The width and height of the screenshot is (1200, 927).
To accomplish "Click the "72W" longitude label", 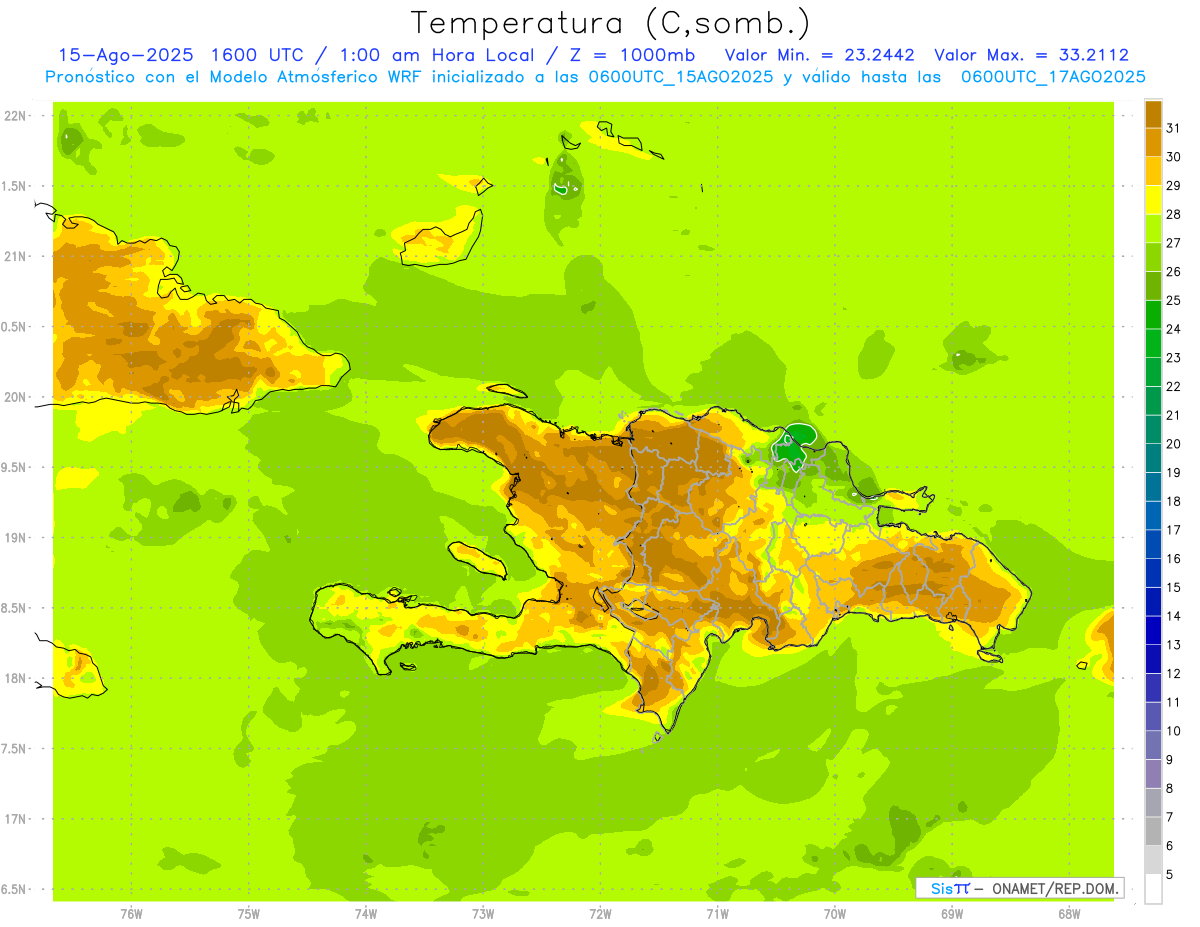I will pos(600,913).
